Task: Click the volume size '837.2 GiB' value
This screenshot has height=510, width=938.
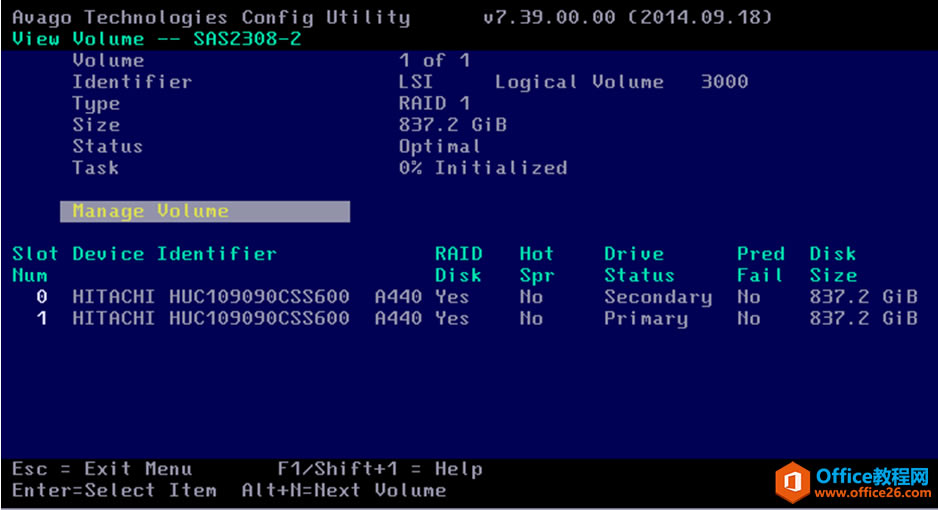Action: (453, 125)
